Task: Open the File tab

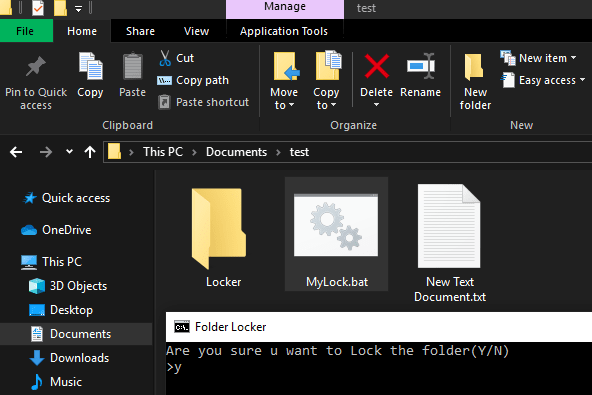Action: (25, 31)
